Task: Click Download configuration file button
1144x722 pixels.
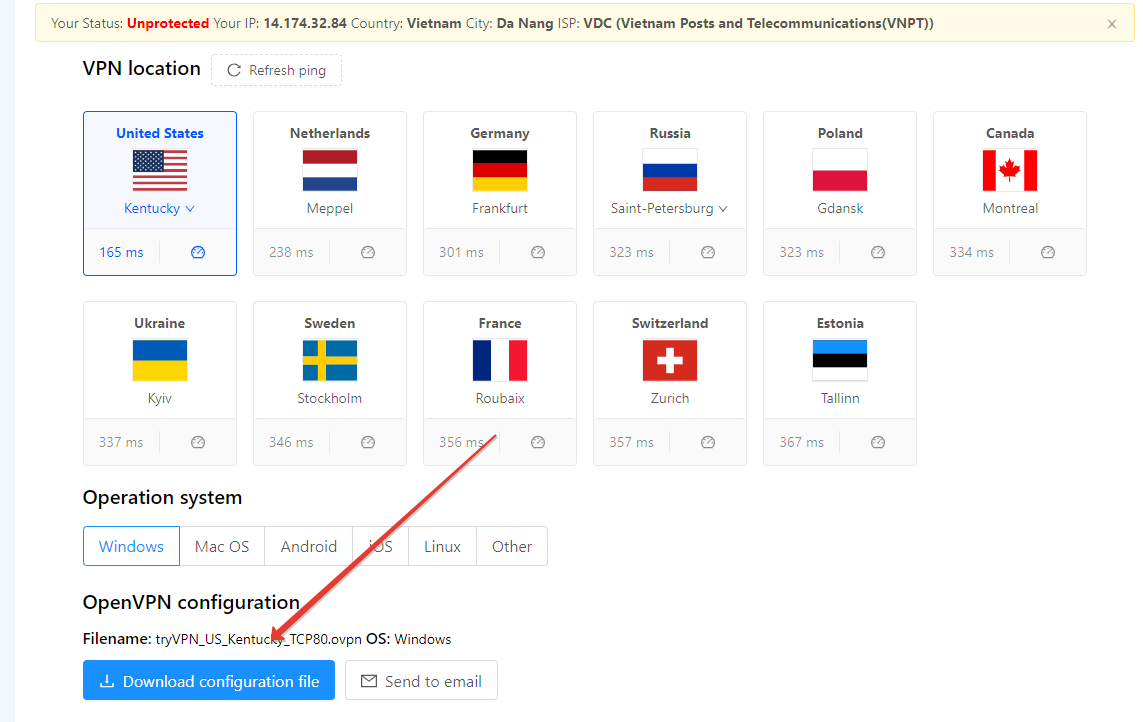Action: click(209, 680)
